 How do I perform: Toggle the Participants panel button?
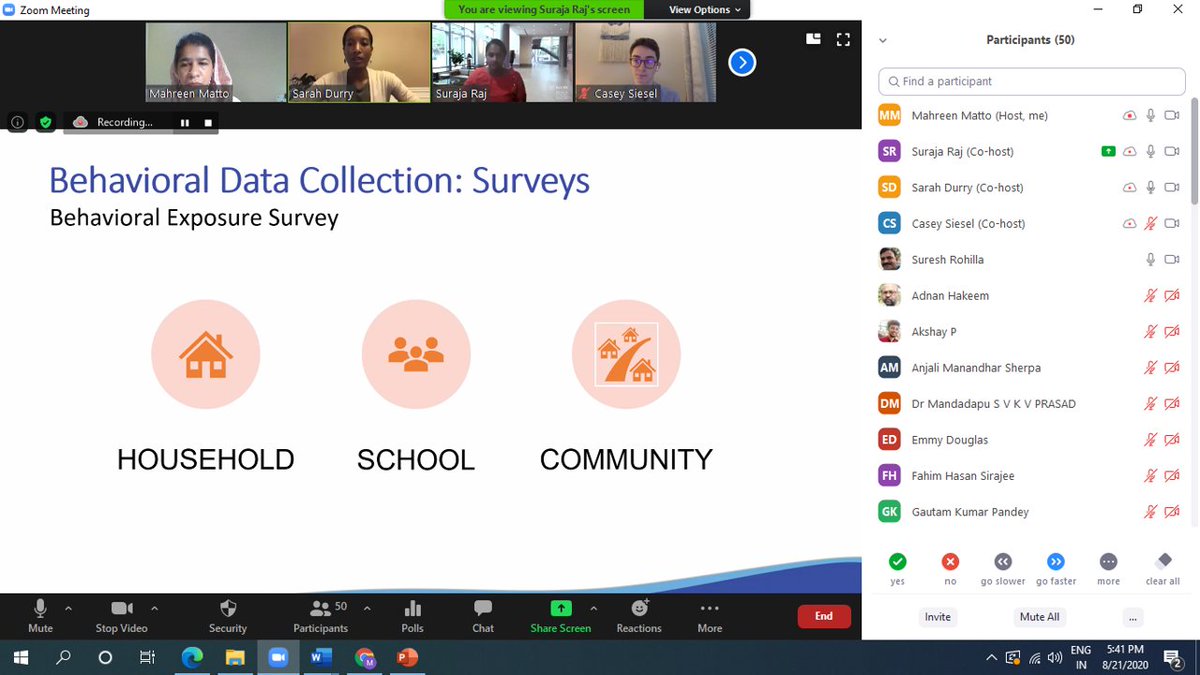point(321,615)
